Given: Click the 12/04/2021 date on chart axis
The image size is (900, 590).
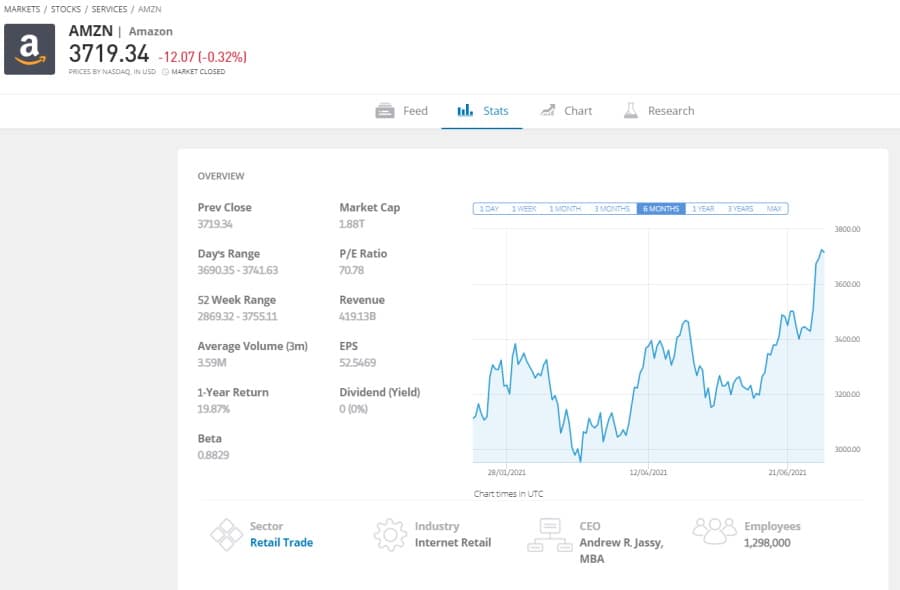Looking at the screenshot, I should [648, 472].
